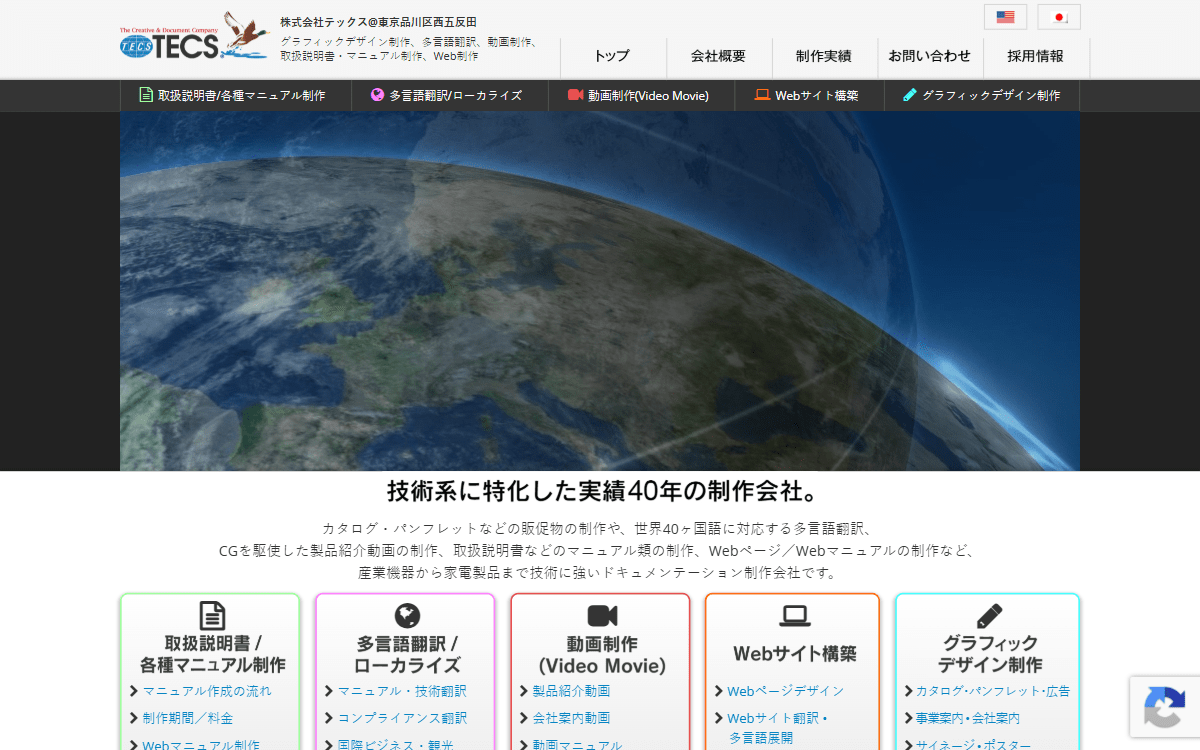
Task: Click 事業案内・会社案内 link
Action: [968, 718]
